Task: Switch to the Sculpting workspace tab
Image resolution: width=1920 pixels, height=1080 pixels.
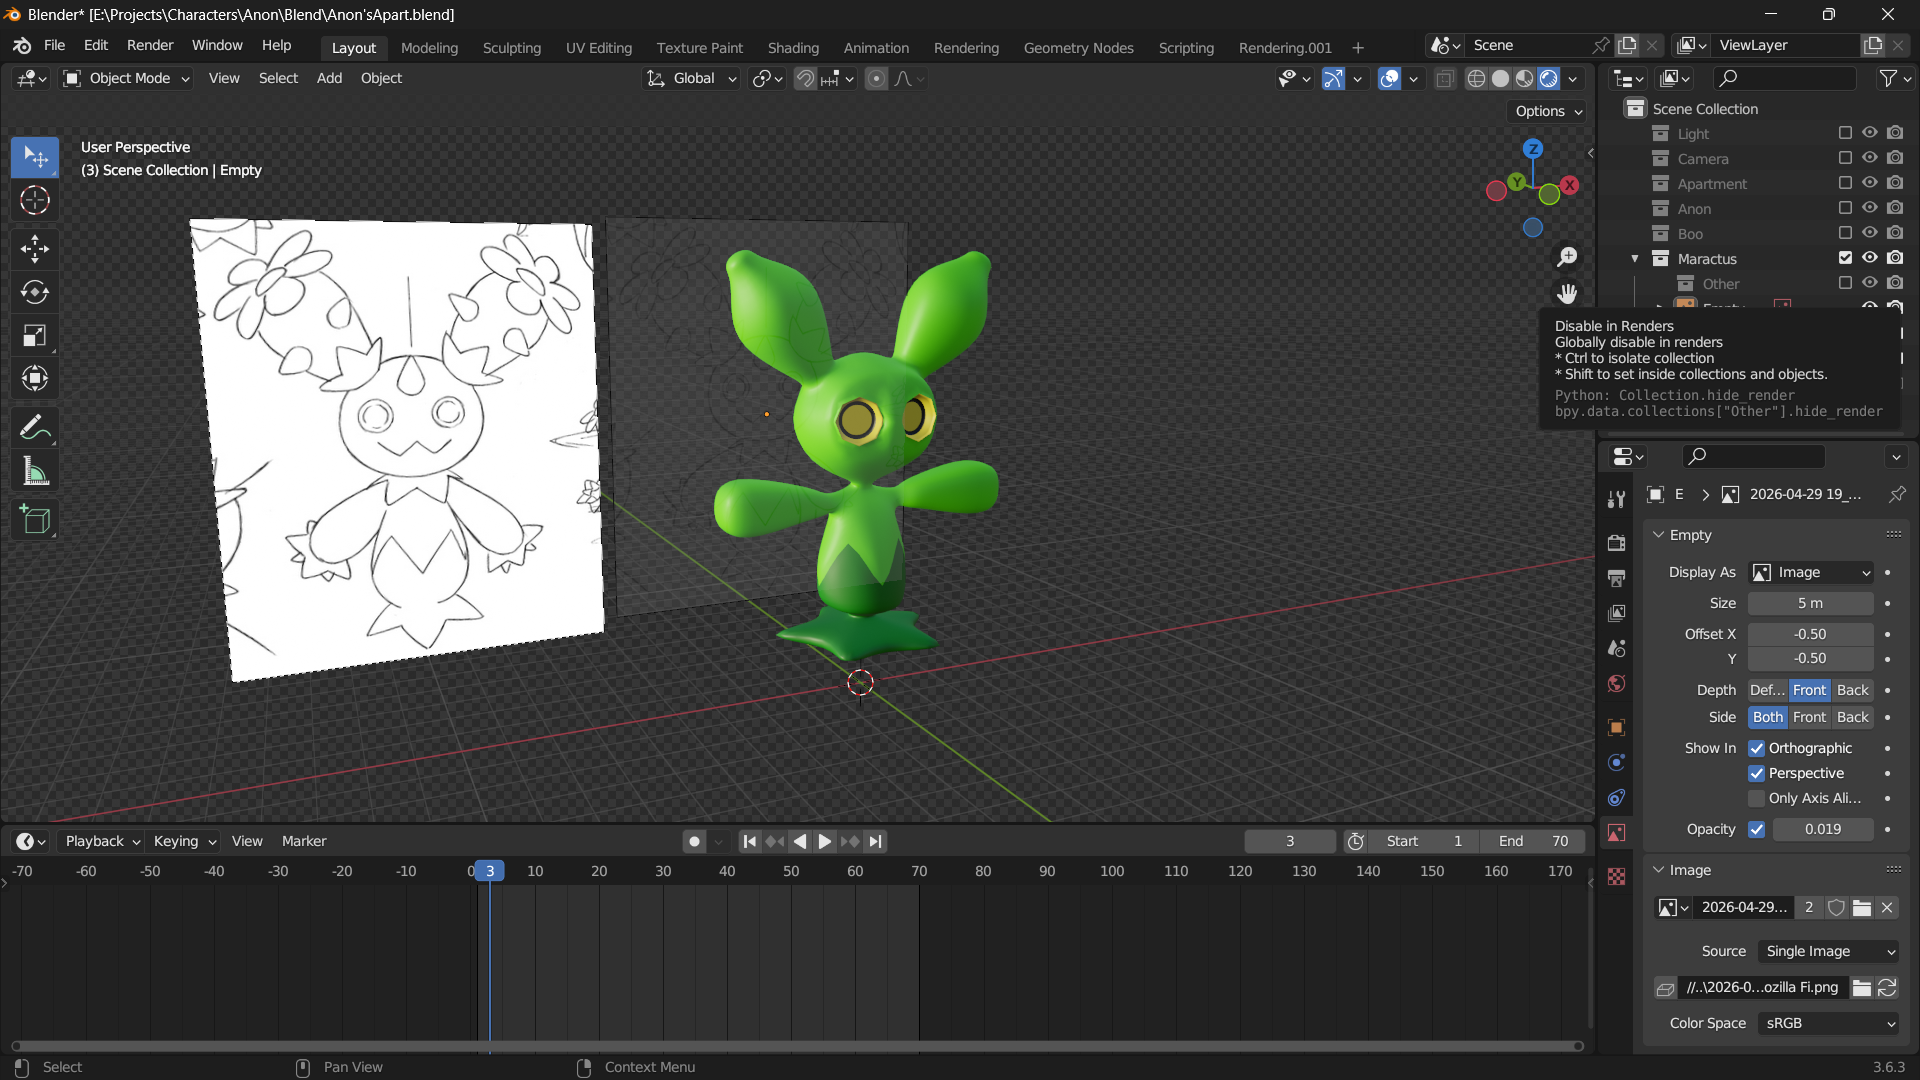Action: [x=511, y=48]
